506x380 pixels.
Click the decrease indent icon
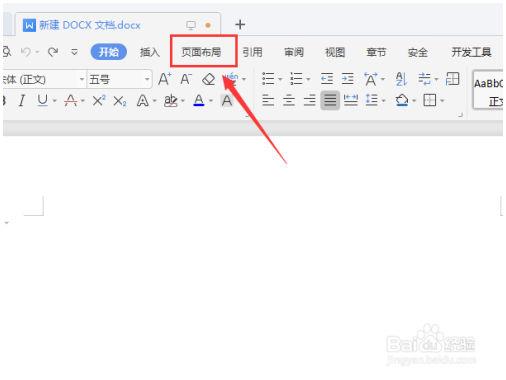tap(327, 79)
